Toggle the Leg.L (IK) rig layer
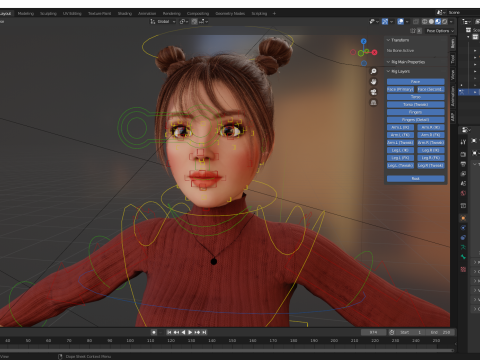Viewport: 480px width, 360px height. [400, 150]
